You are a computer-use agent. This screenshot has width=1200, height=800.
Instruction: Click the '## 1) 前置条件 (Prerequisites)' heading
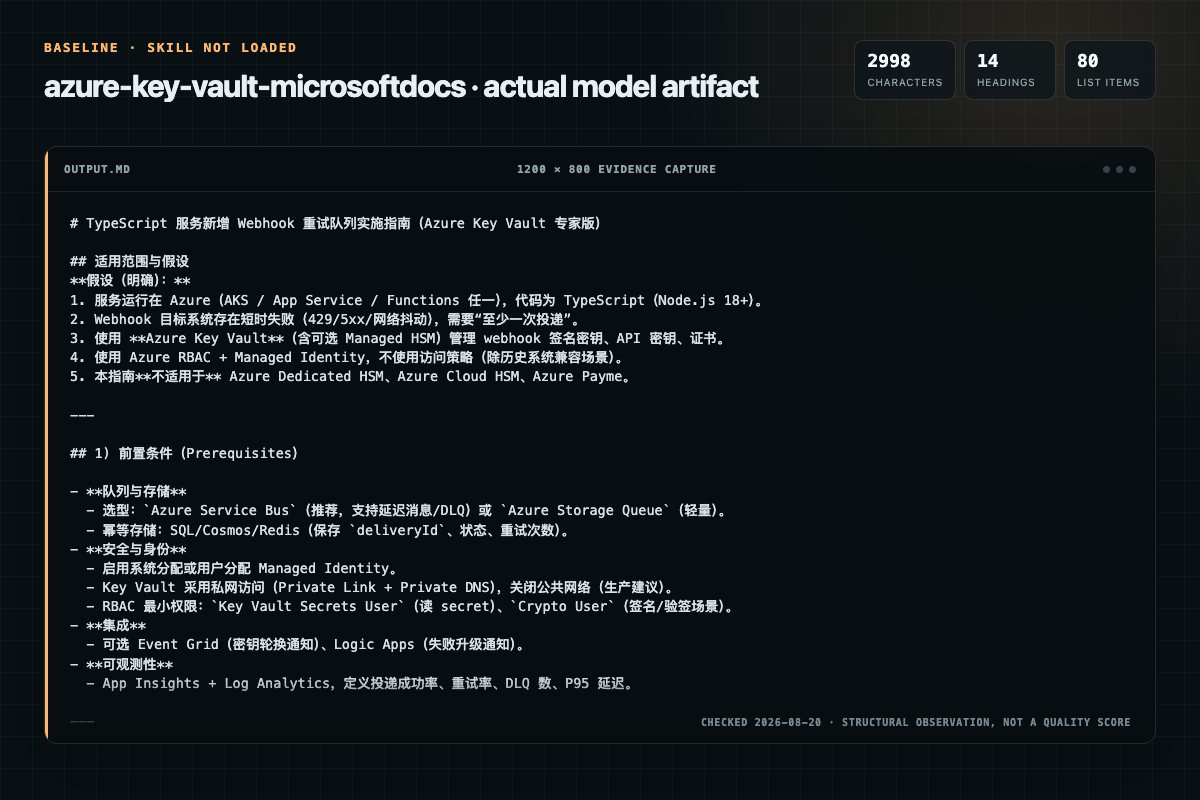(x=184, y=453)
